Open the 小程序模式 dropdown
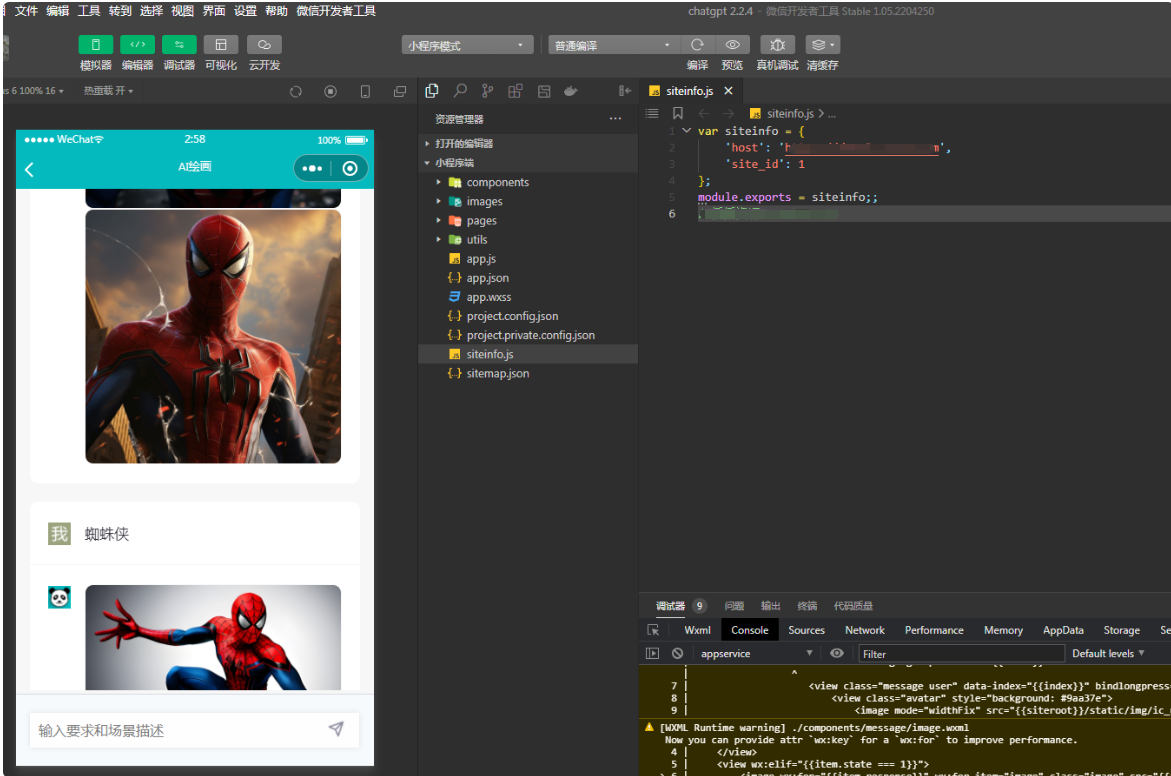1171x776 pixels. [x=467, y=45]
